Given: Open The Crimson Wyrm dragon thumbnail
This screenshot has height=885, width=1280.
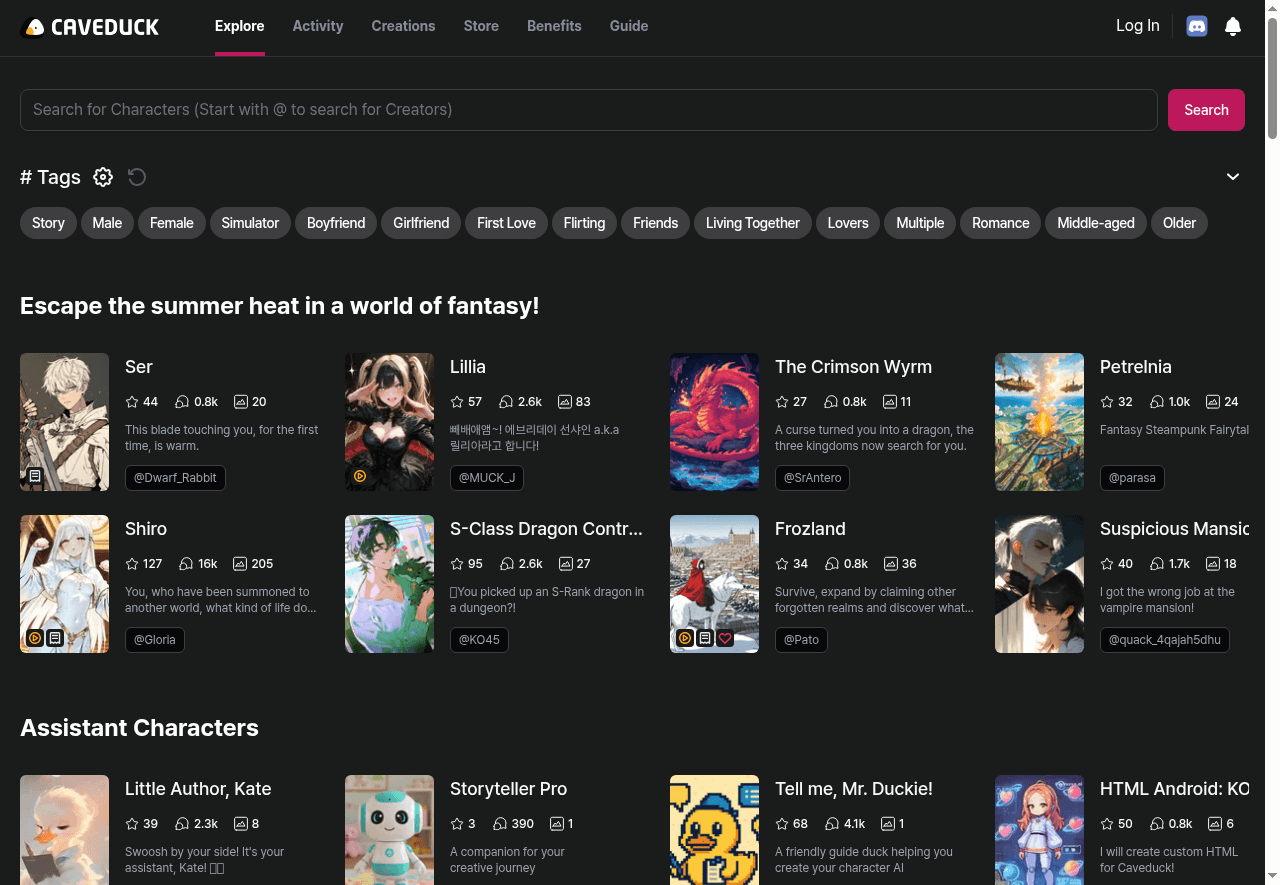Looking at the screenshot, I should click(714, 422).
